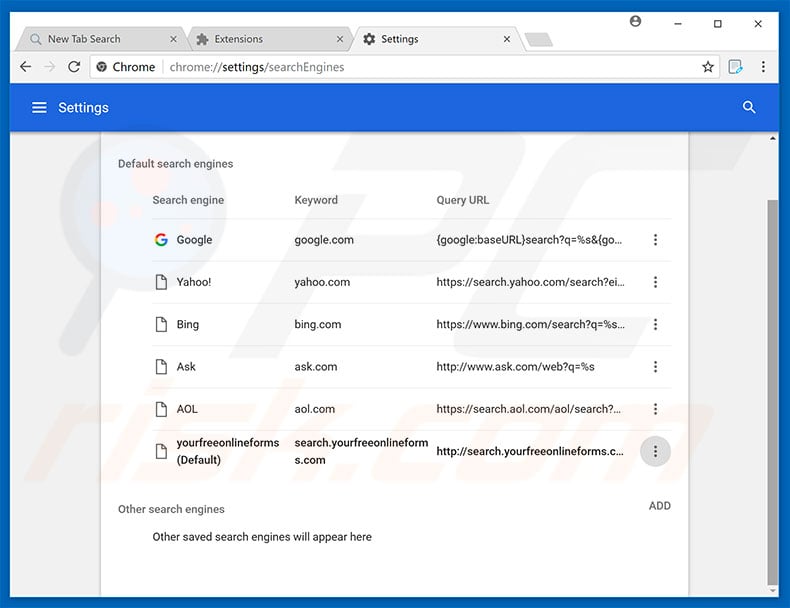Click the Yahoo query URL text
The image size is (790, 608).
click(x=530, y=282)
